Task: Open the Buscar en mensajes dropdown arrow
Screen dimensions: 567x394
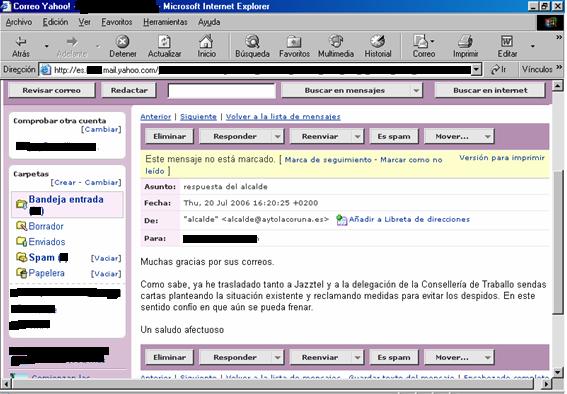Action: pyautogui.click(x=416, y=90)
